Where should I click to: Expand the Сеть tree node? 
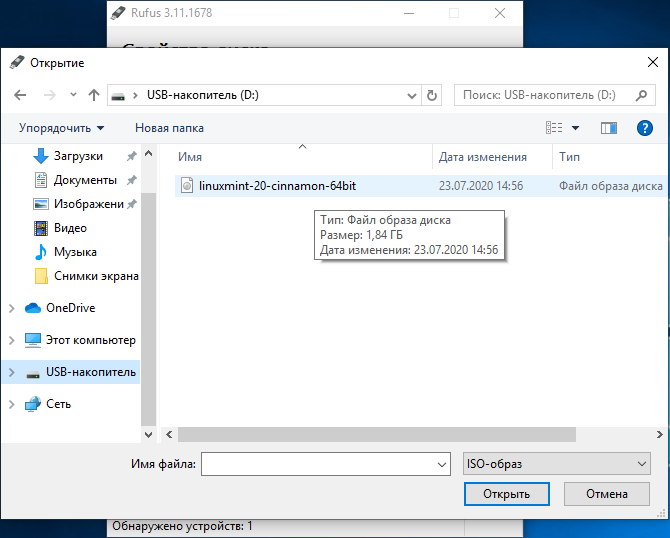pos(12,404)
